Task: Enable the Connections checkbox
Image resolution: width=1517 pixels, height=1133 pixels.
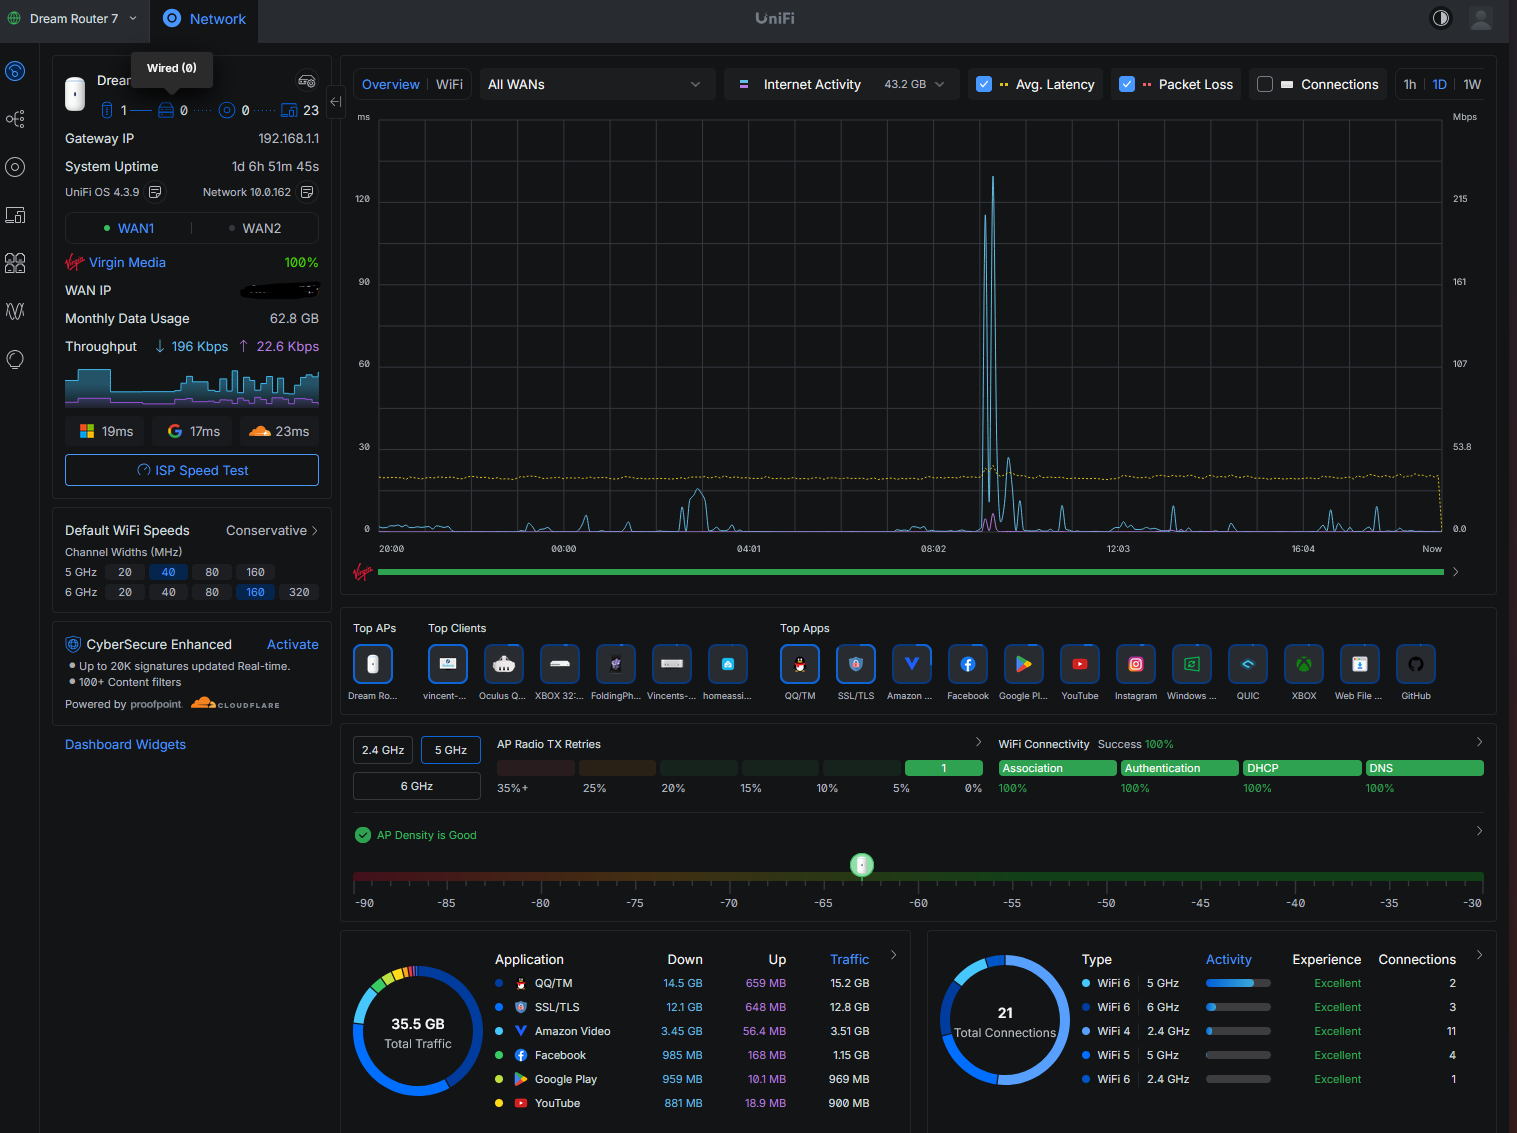Action: tap(1265, 85)
